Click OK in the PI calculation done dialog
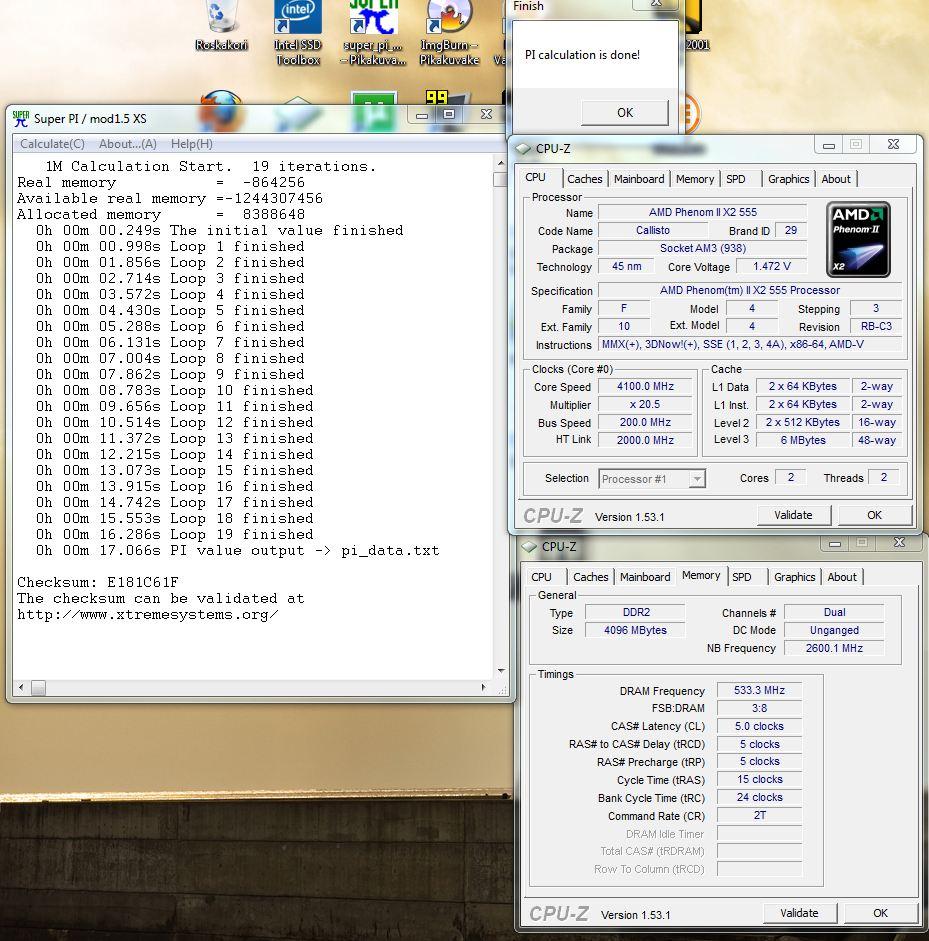Image resolution: width=929 pixels, height=941 pixels. 625,112
